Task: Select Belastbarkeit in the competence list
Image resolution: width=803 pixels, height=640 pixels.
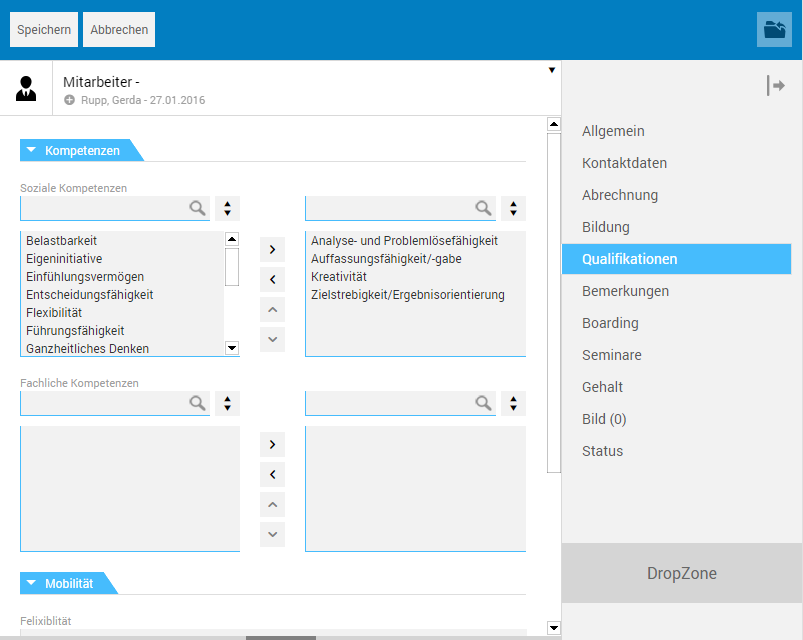Action: click(62, 241)
